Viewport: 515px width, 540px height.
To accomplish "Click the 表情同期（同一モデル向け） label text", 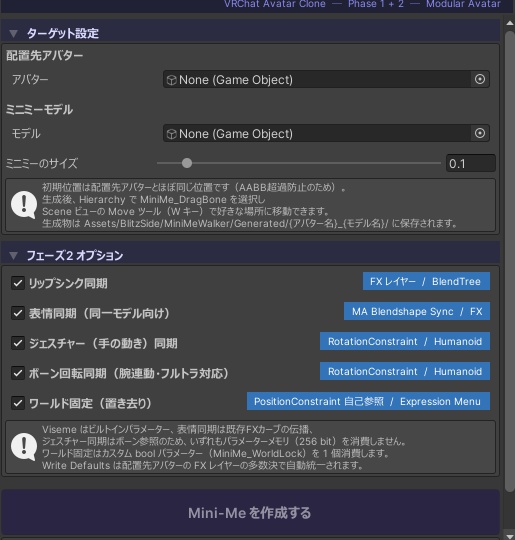I will click(x=100, y=313).
